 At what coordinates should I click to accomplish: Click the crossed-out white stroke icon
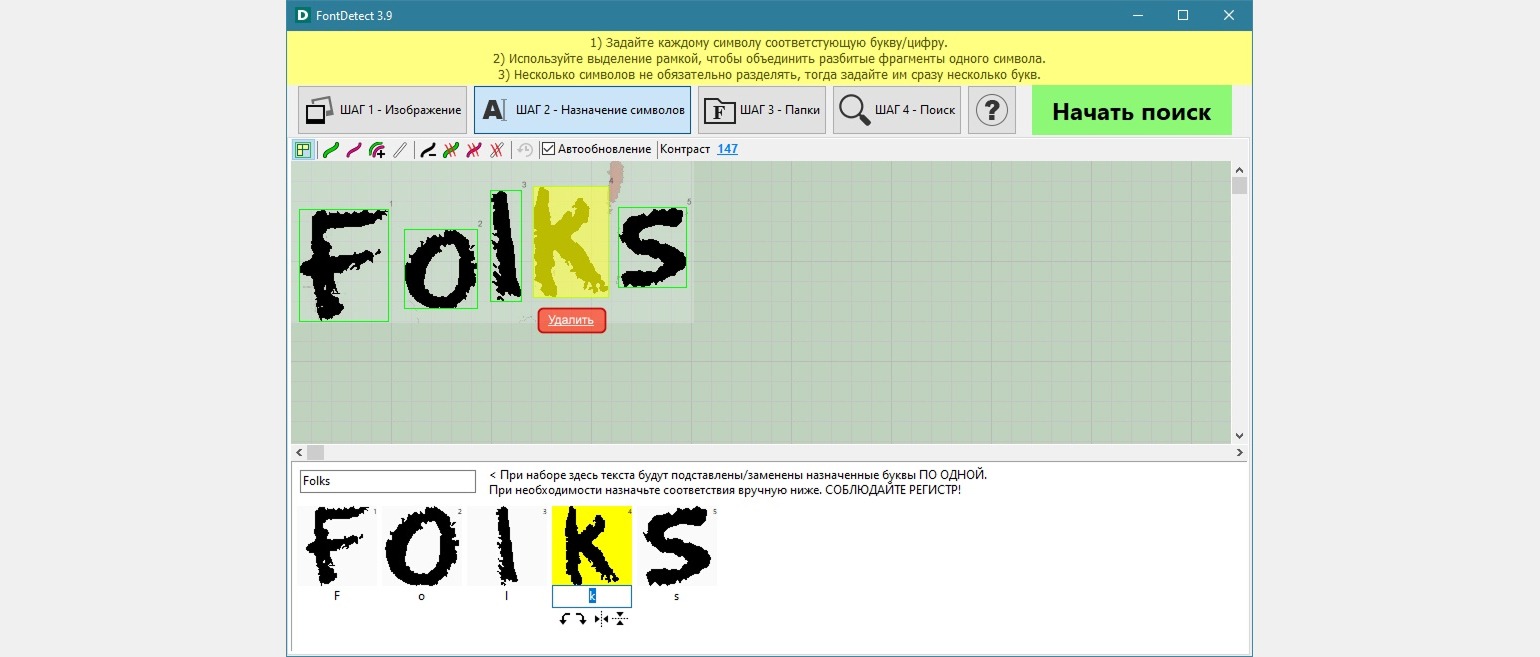pyautogui.click(x=497, y=150)
